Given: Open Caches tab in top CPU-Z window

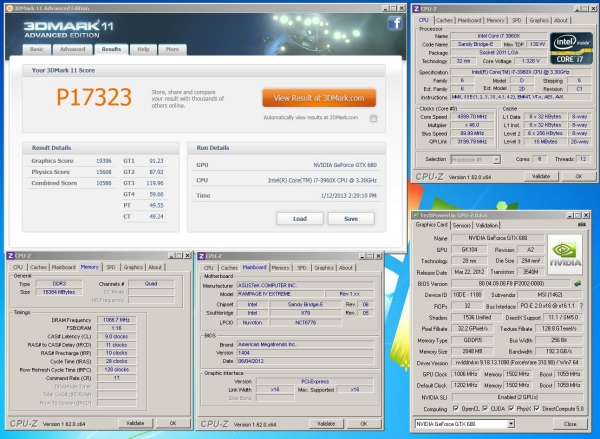Looking at the screenshot, I should click(x=444, y=20).
